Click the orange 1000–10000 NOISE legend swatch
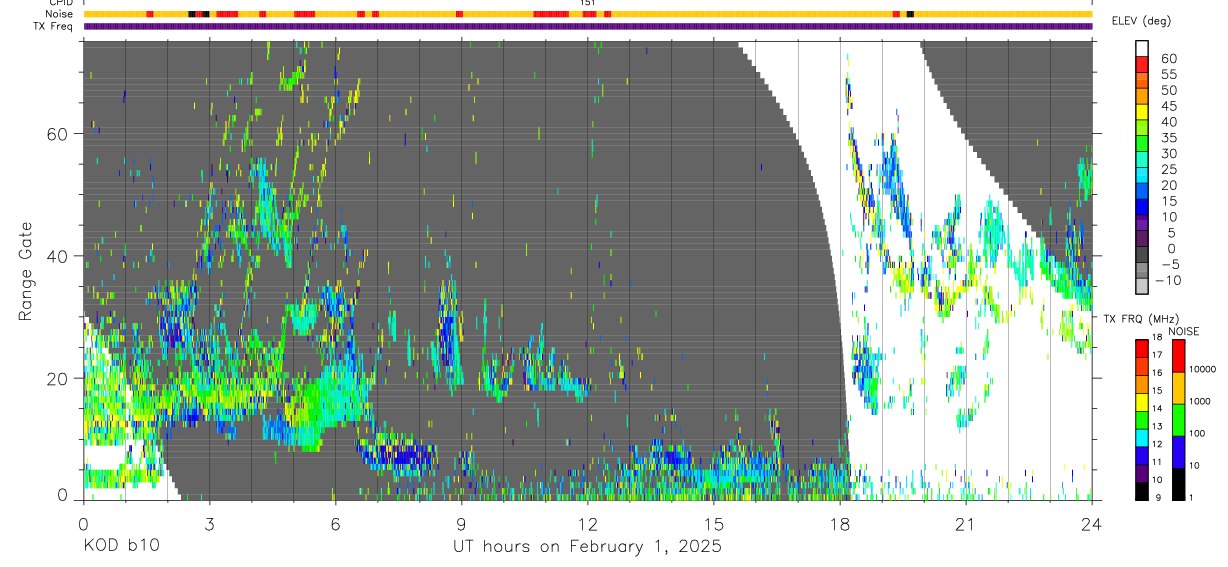The height and width of the screenshot is (567, 1228). point(1178,388)
